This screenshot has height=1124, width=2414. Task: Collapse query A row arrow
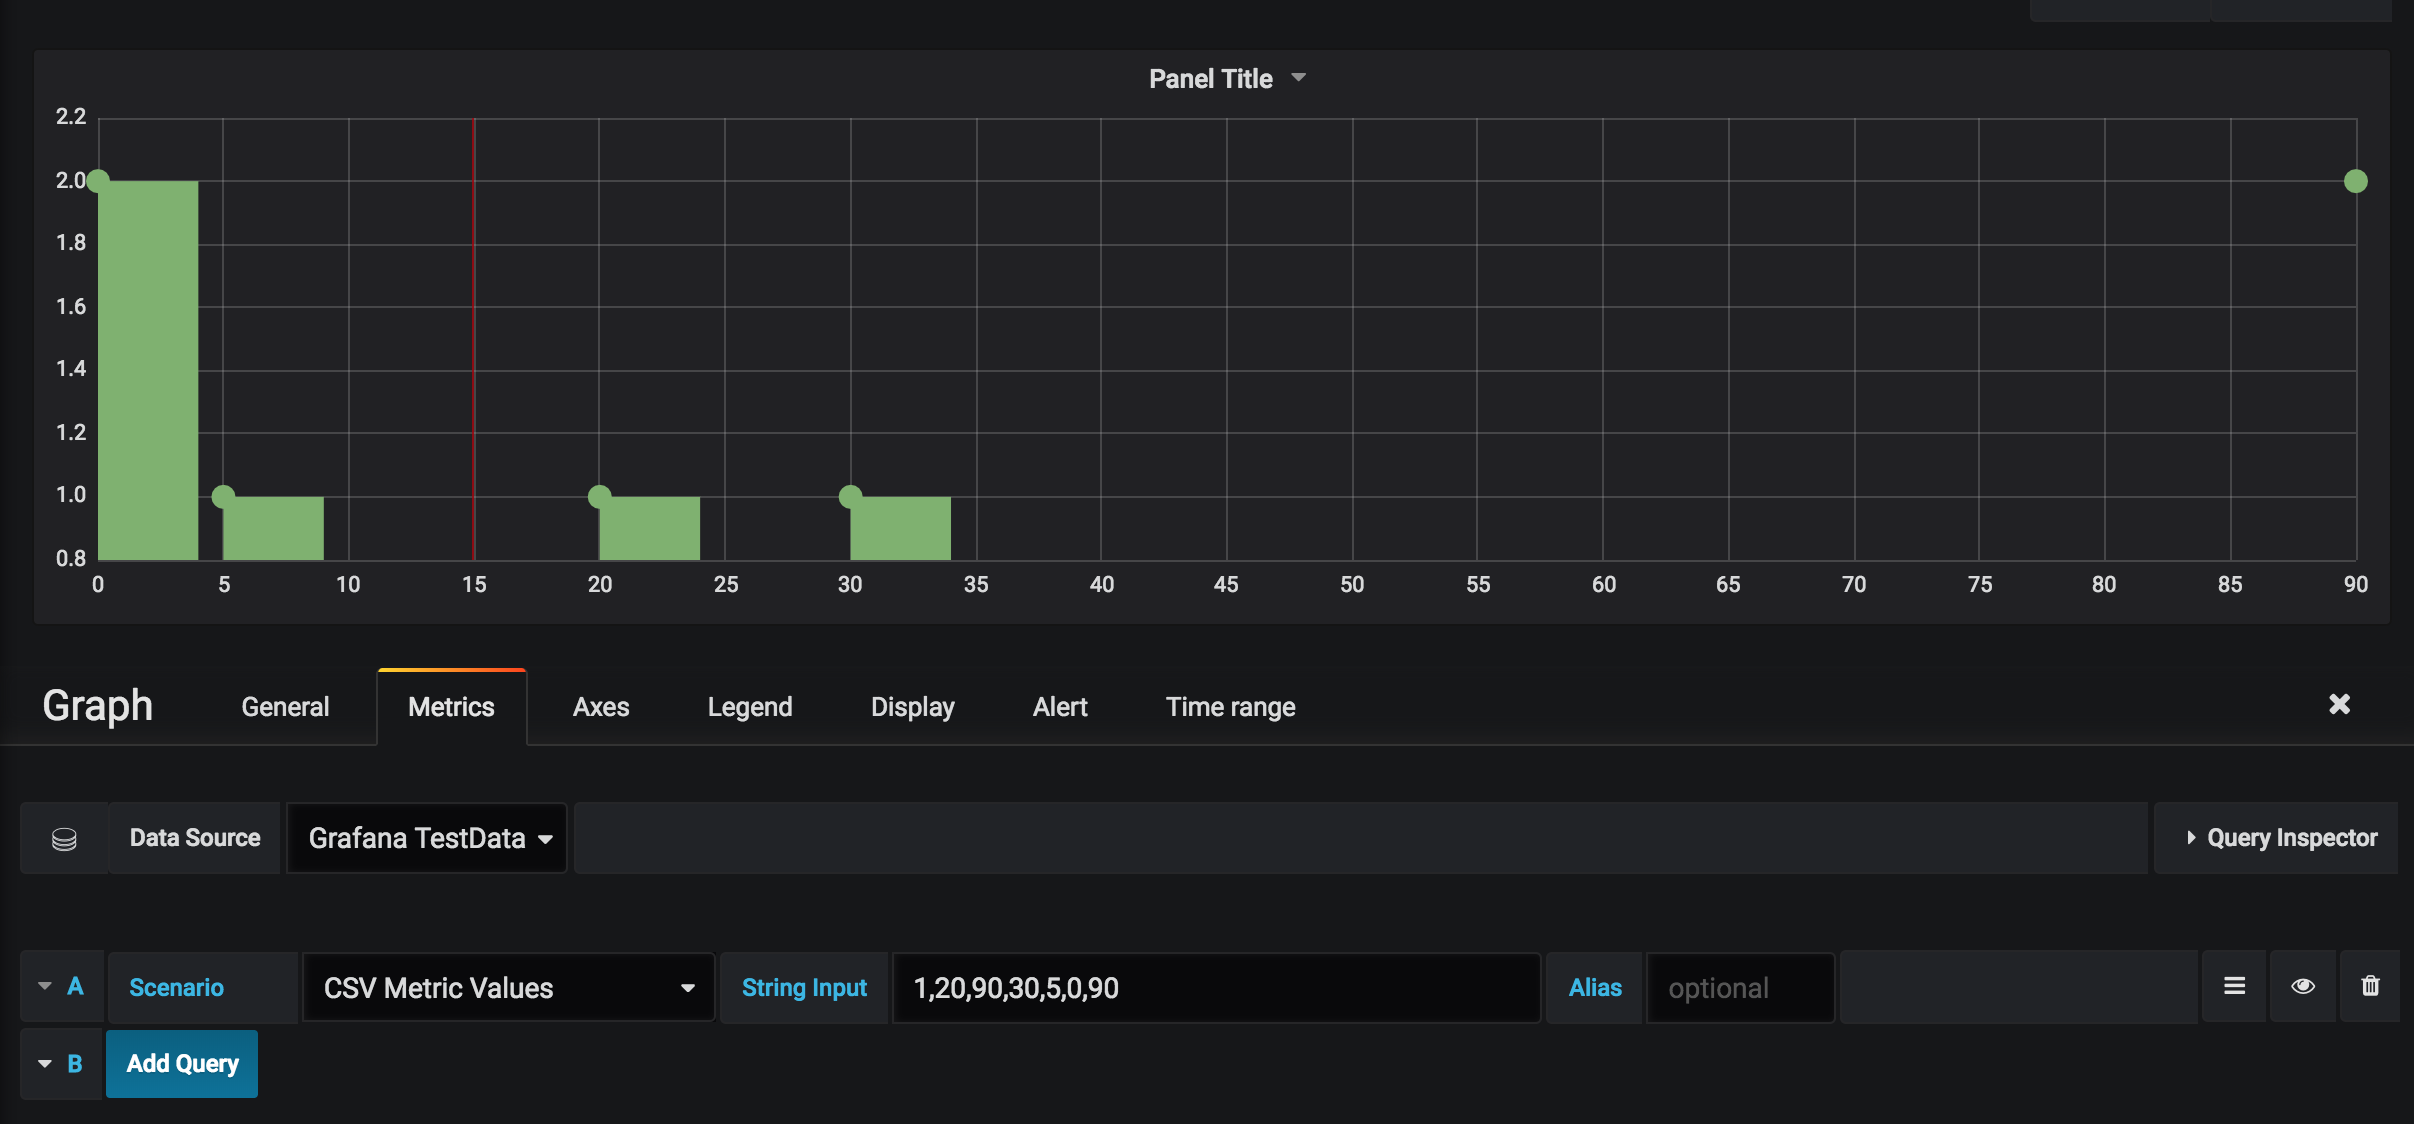[45, 987]
